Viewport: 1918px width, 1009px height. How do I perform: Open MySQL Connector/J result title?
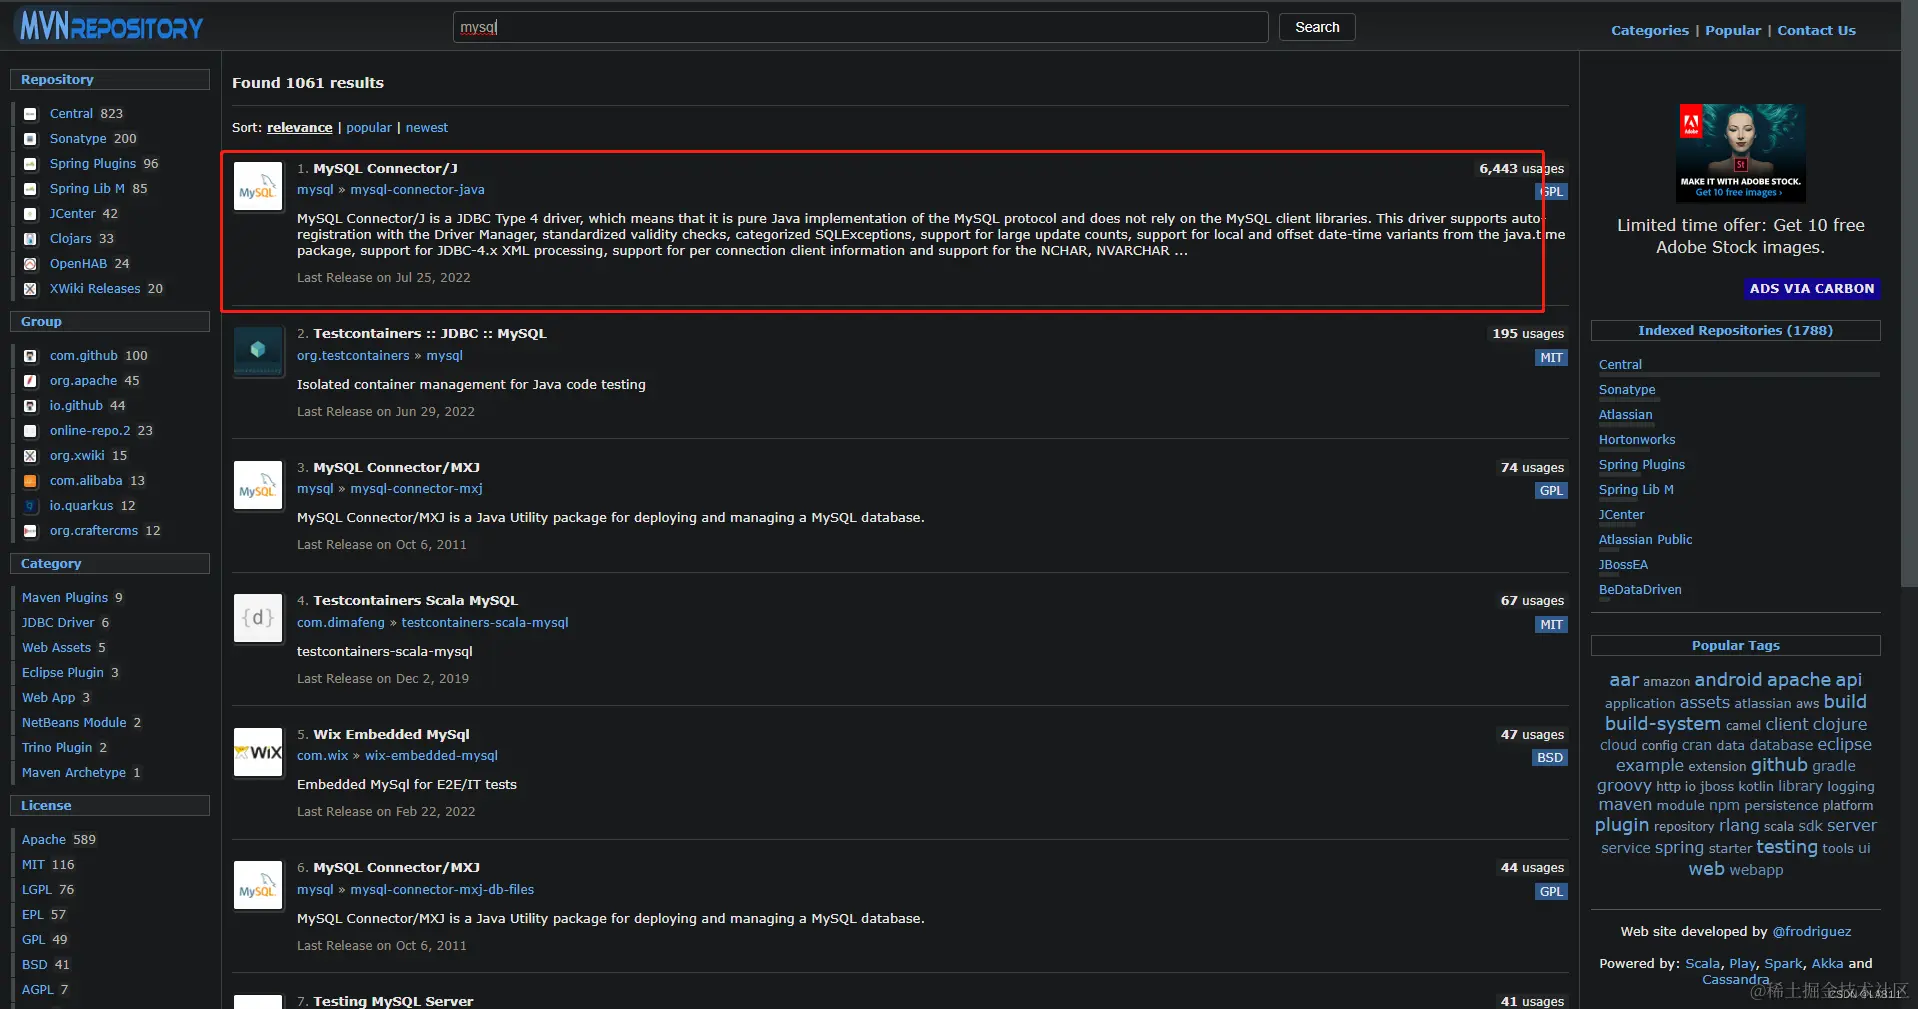(x=385, y=169)
